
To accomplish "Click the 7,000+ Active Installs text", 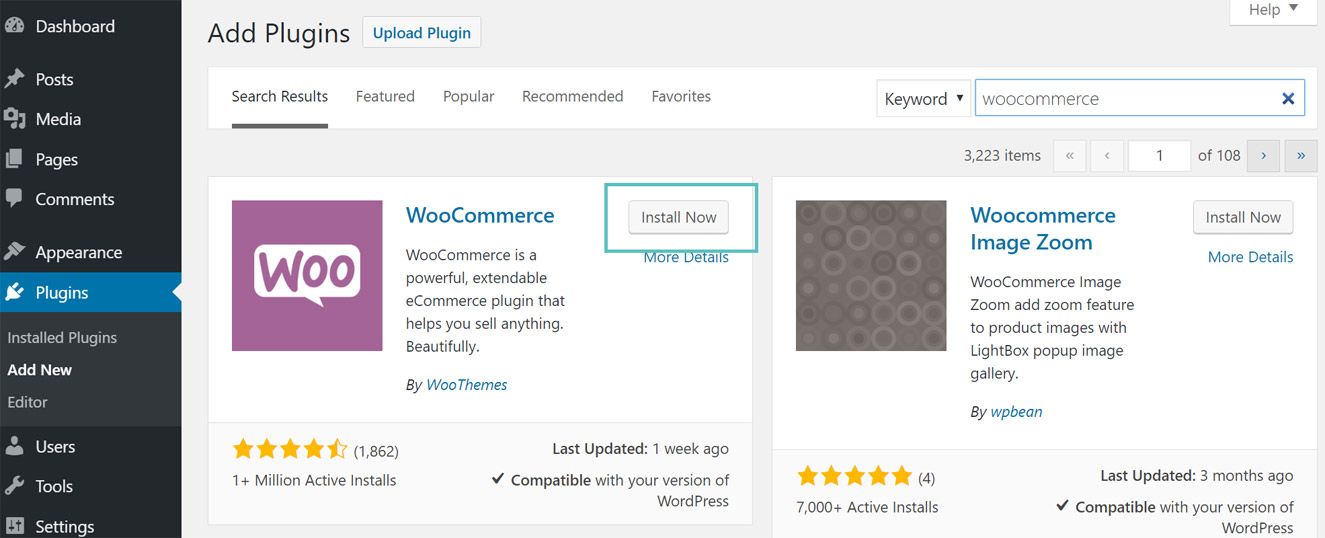I will (867, 507).
